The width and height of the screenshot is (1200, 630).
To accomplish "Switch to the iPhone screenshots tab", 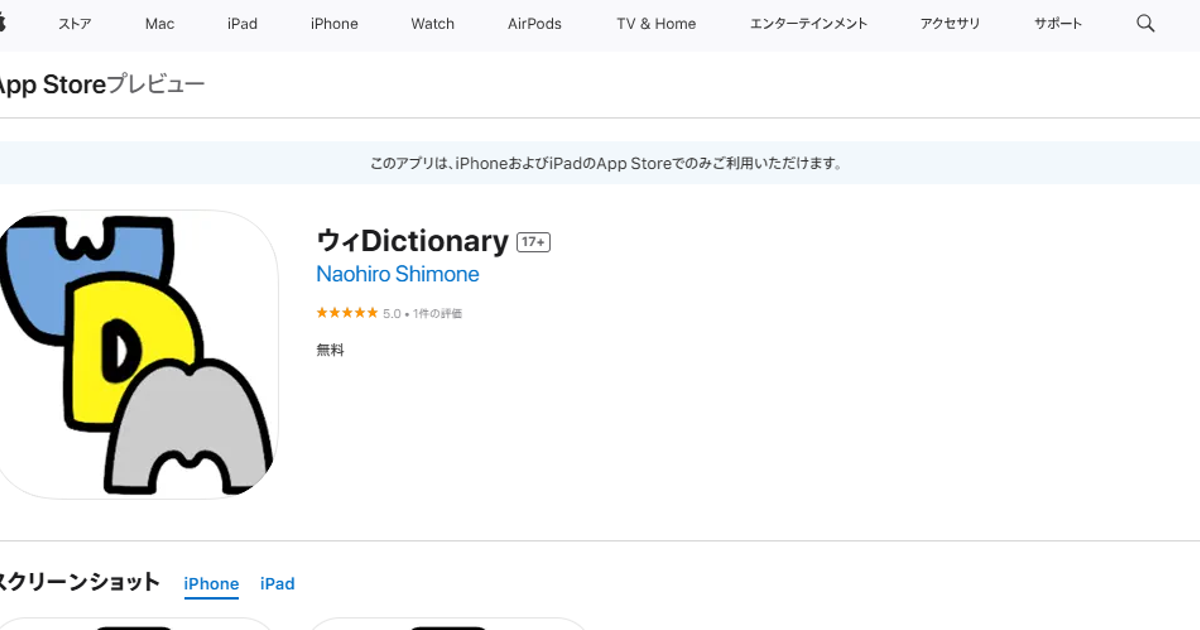I will point(211,584).
